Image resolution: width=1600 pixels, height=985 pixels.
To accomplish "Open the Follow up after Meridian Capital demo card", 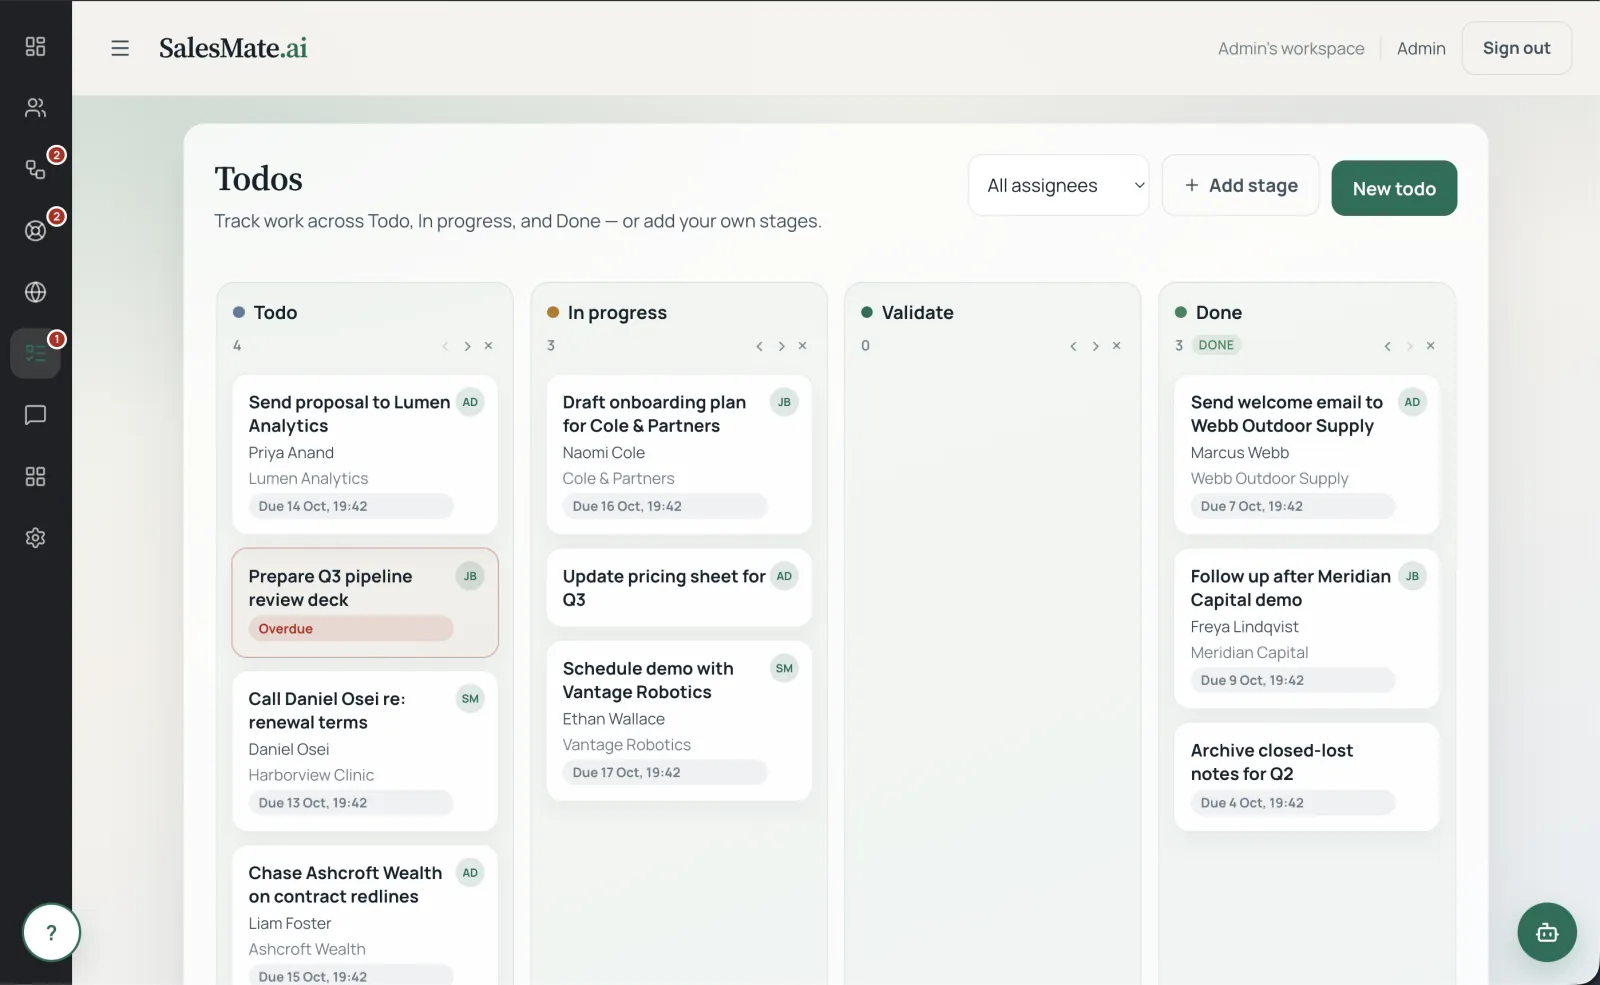I will click(1307, 628).
